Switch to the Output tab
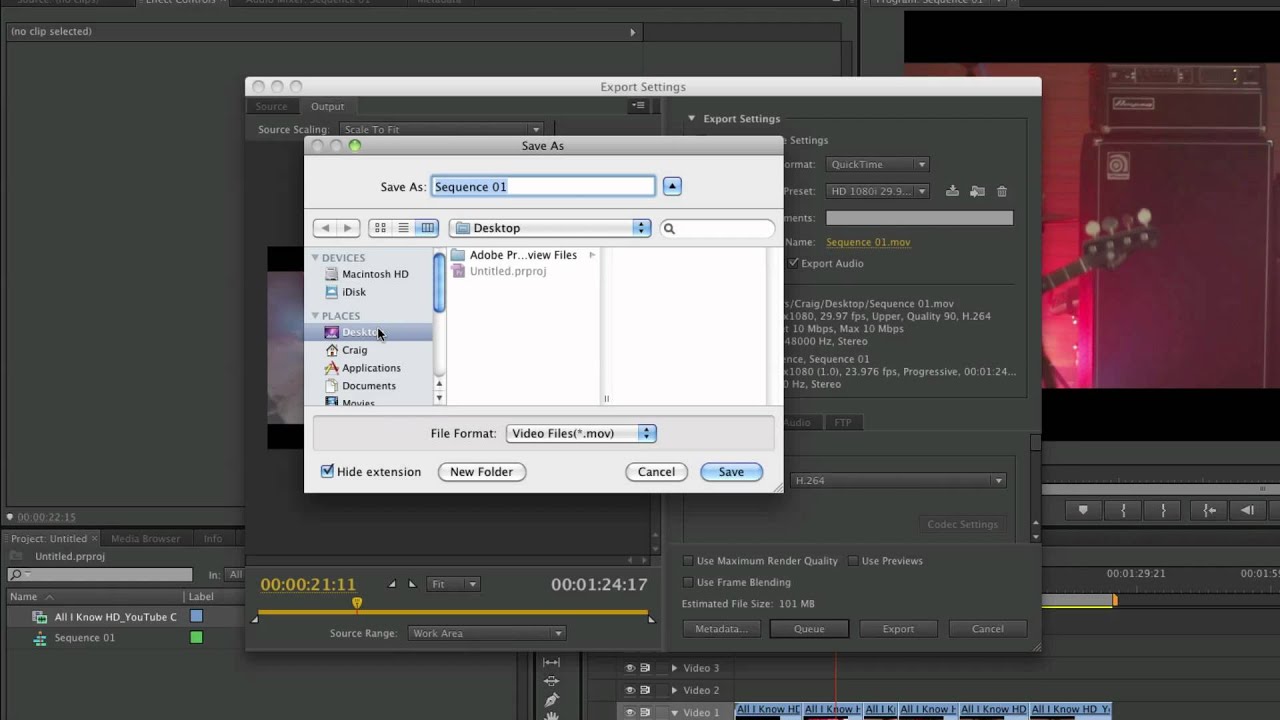This screenshot has width=1280, height=720. [x=327, y=106]
